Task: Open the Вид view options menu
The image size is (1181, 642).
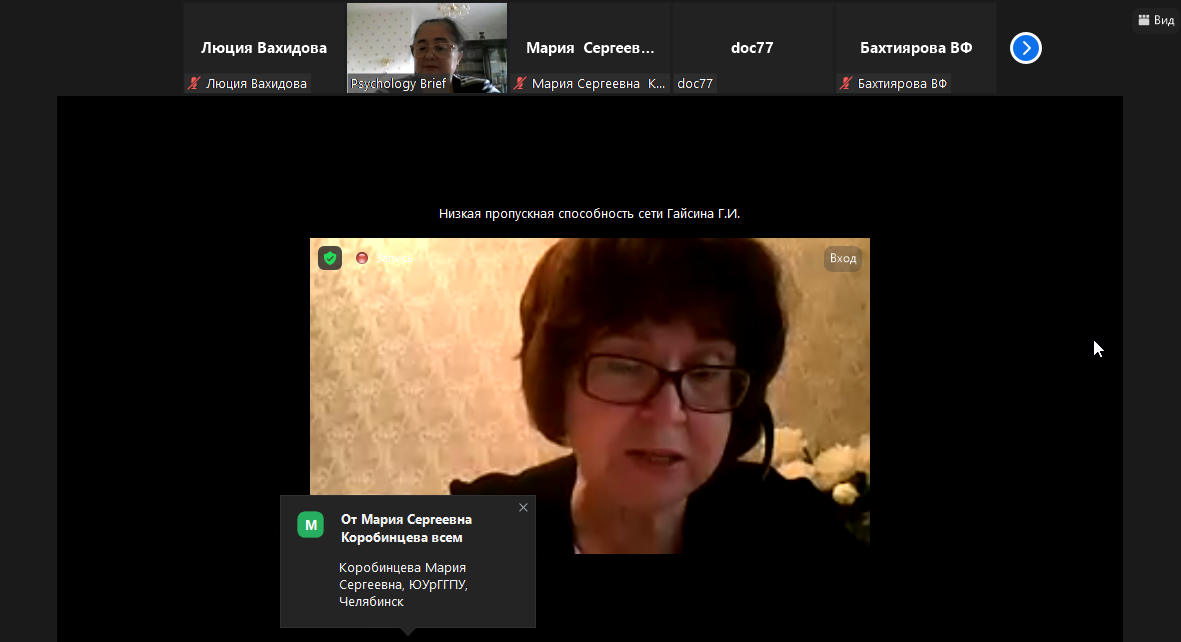Action: [x=1157, y=19]
